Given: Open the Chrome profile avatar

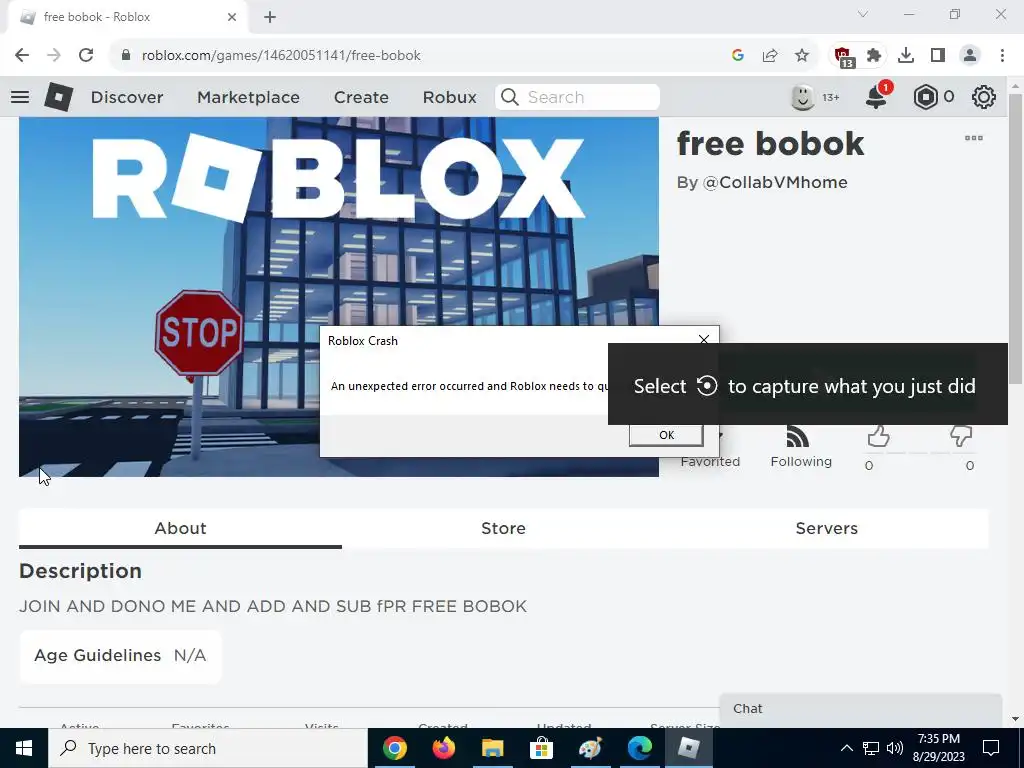Looking at the screenshot, I should tap(970, 56).
